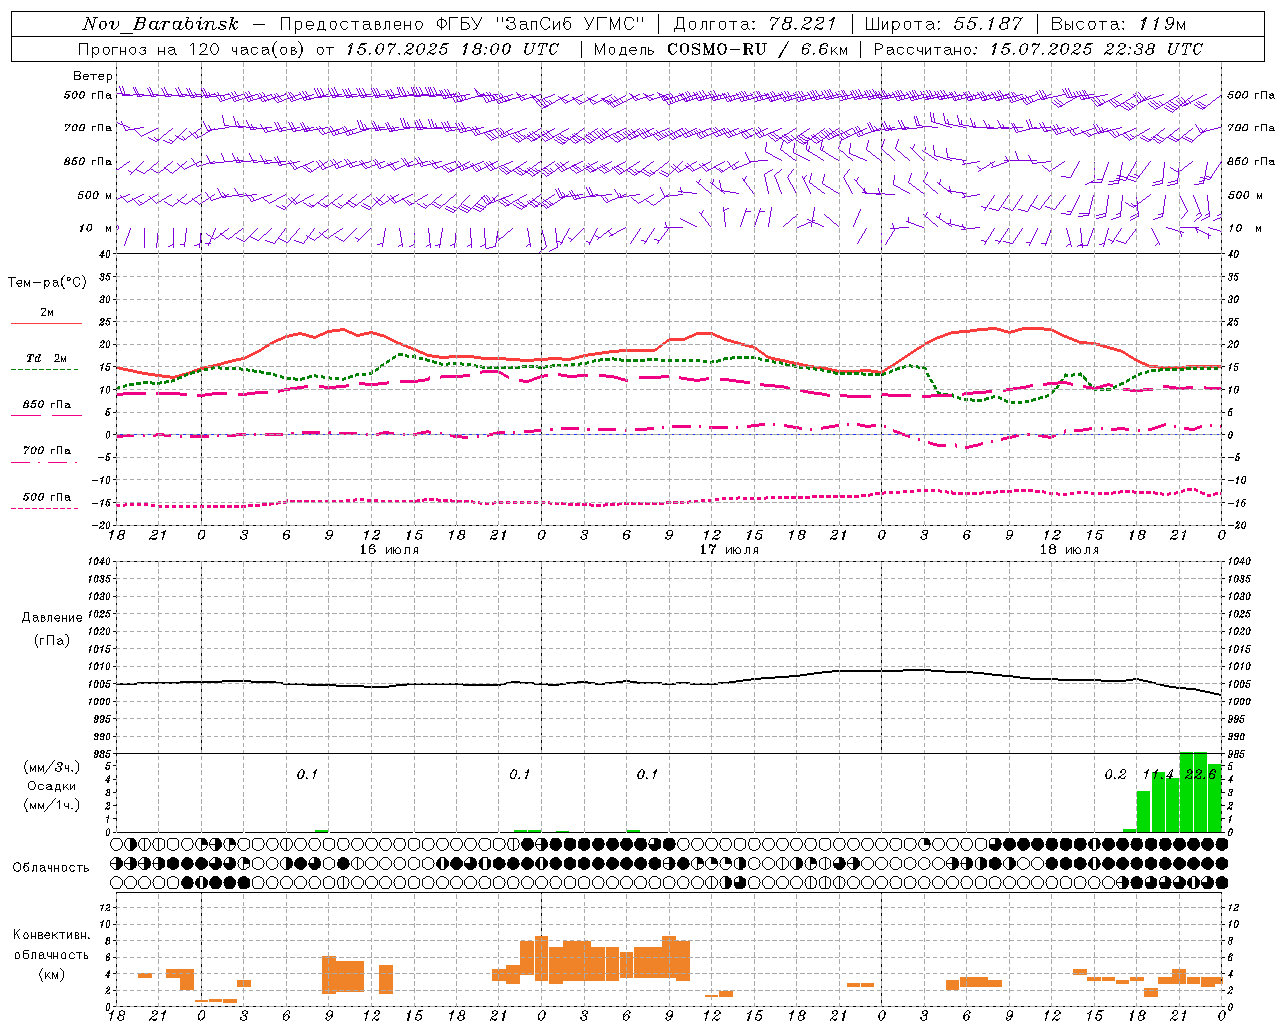Click the 700 гПа temperature legend label
Screen dimensions: 1280x1024
[47, 451]
